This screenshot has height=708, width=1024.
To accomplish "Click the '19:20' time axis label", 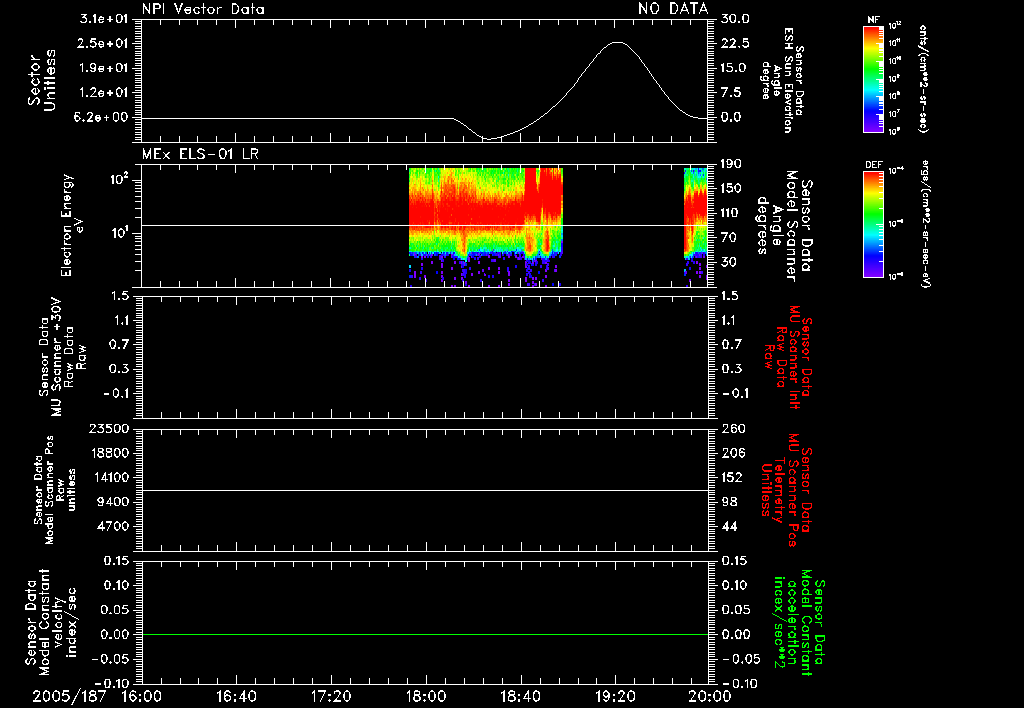I will click(615, 696).
